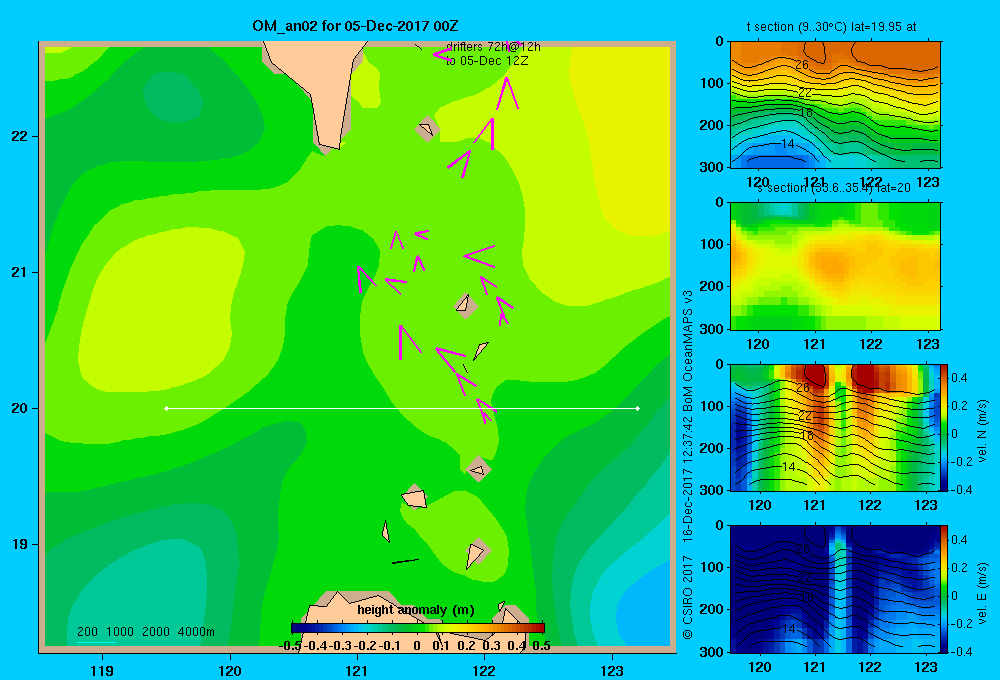This screenshot has height=680, width=1000.
Task: Click the '-0.5' tick on the height anomaly color bar
Action: tap(291, 646)
